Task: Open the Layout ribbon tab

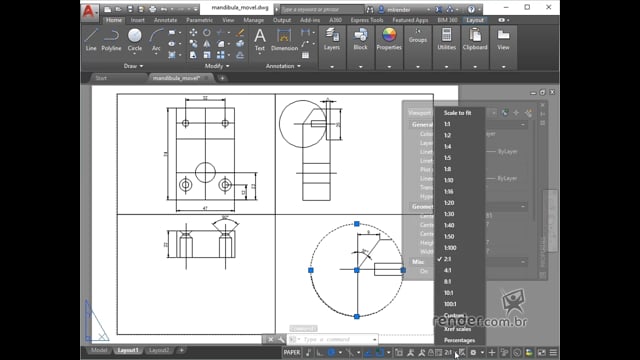Action: coord(474,20)
